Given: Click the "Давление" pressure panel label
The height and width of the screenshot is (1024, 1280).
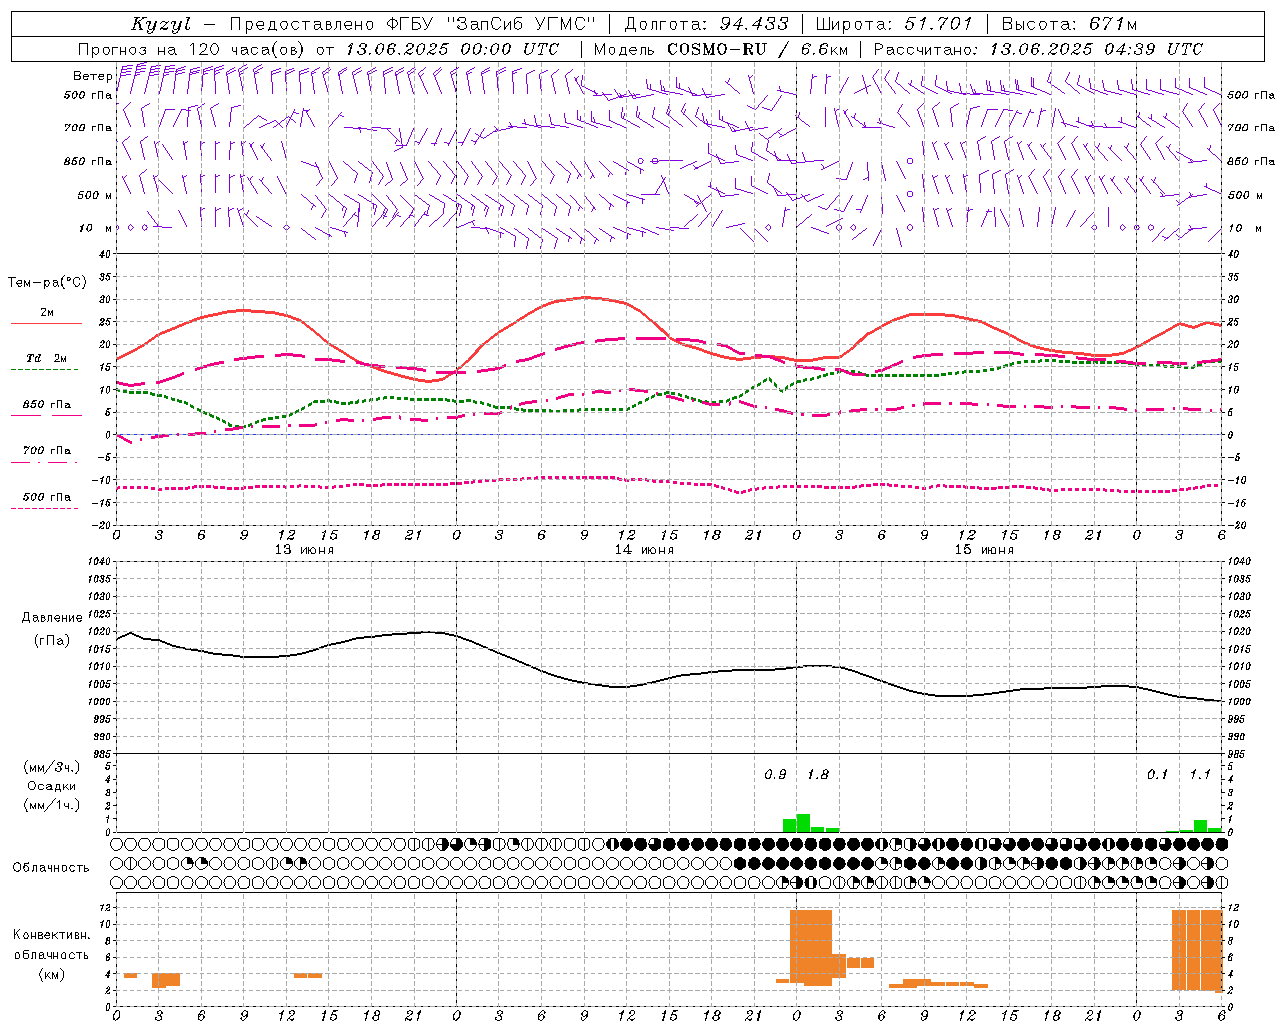Looking at the screenshot, I should coord(51,618).
